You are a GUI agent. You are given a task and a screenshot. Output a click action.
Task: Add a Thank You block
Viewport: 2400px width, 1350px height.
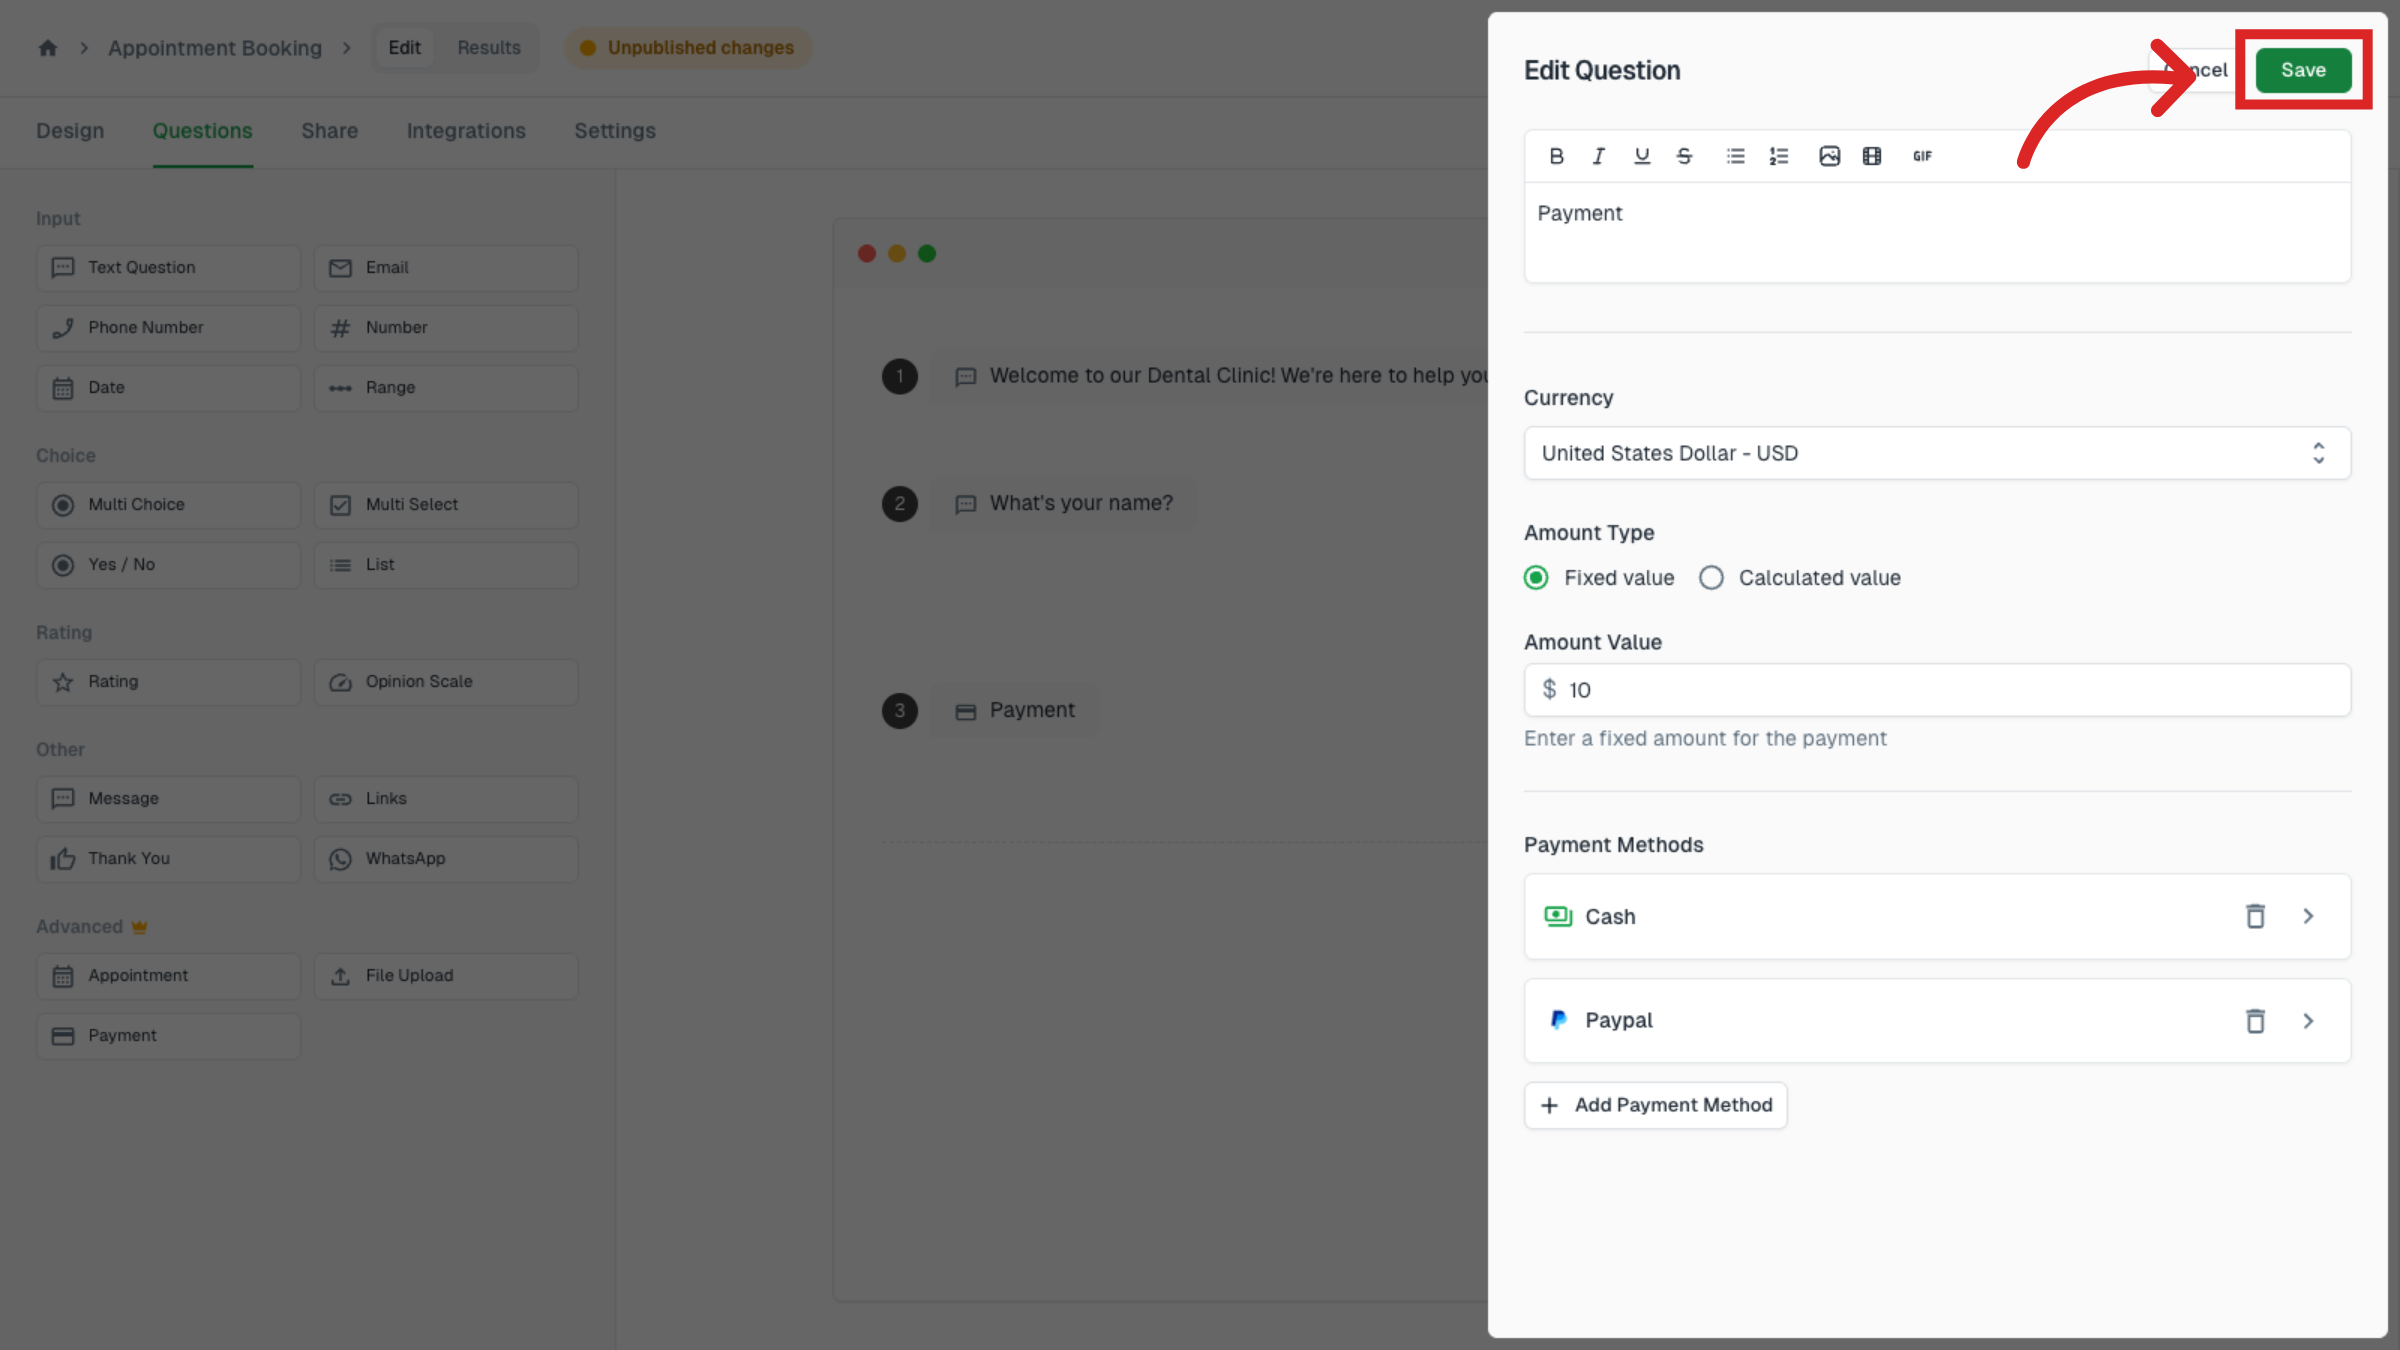[x=168, y=859]
